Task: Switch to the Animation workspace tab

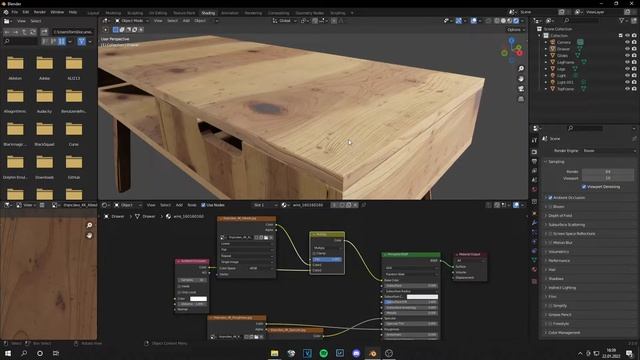Action: coord(230,13)
